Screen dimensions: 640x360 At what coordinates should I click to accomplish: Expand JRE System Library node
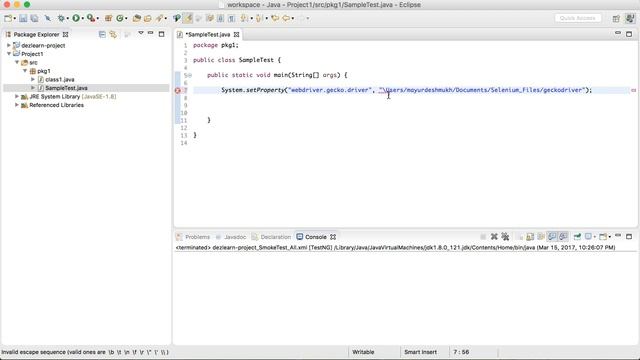pyautogui.click(x=17, y=96)
